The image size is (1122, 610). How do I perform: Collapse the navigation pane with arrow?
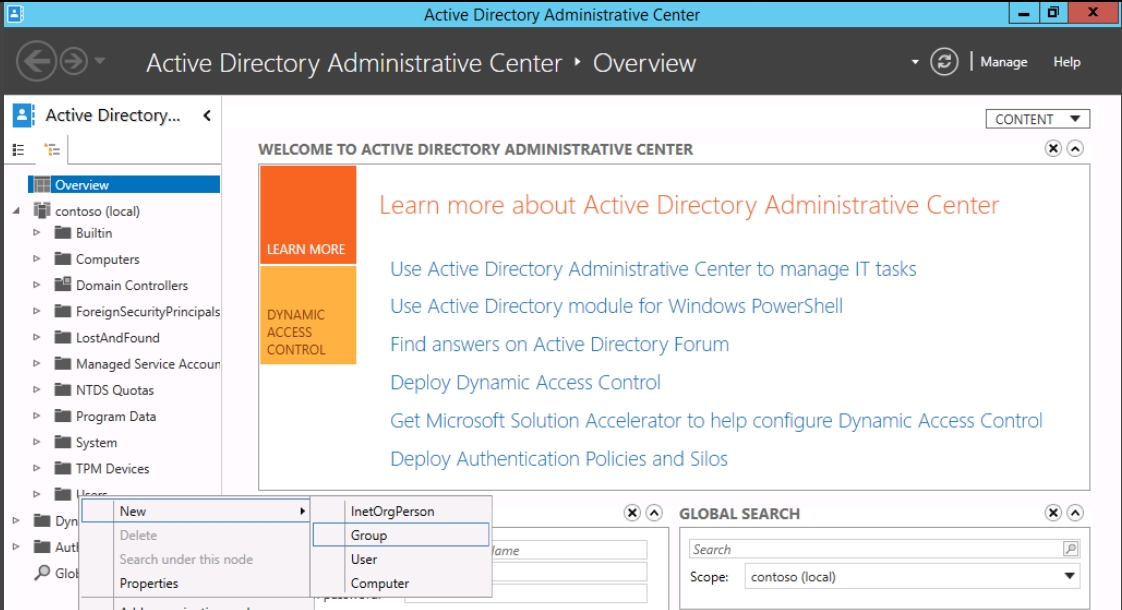click(207, 116)
